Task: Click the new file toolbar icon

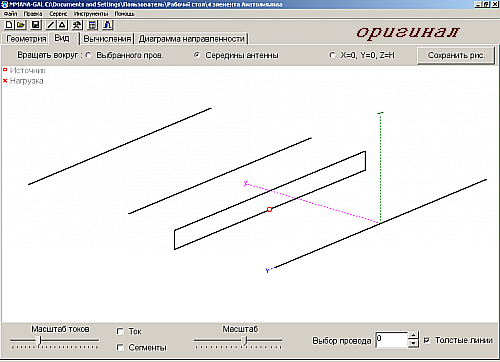Action: (x=9, y=25)
